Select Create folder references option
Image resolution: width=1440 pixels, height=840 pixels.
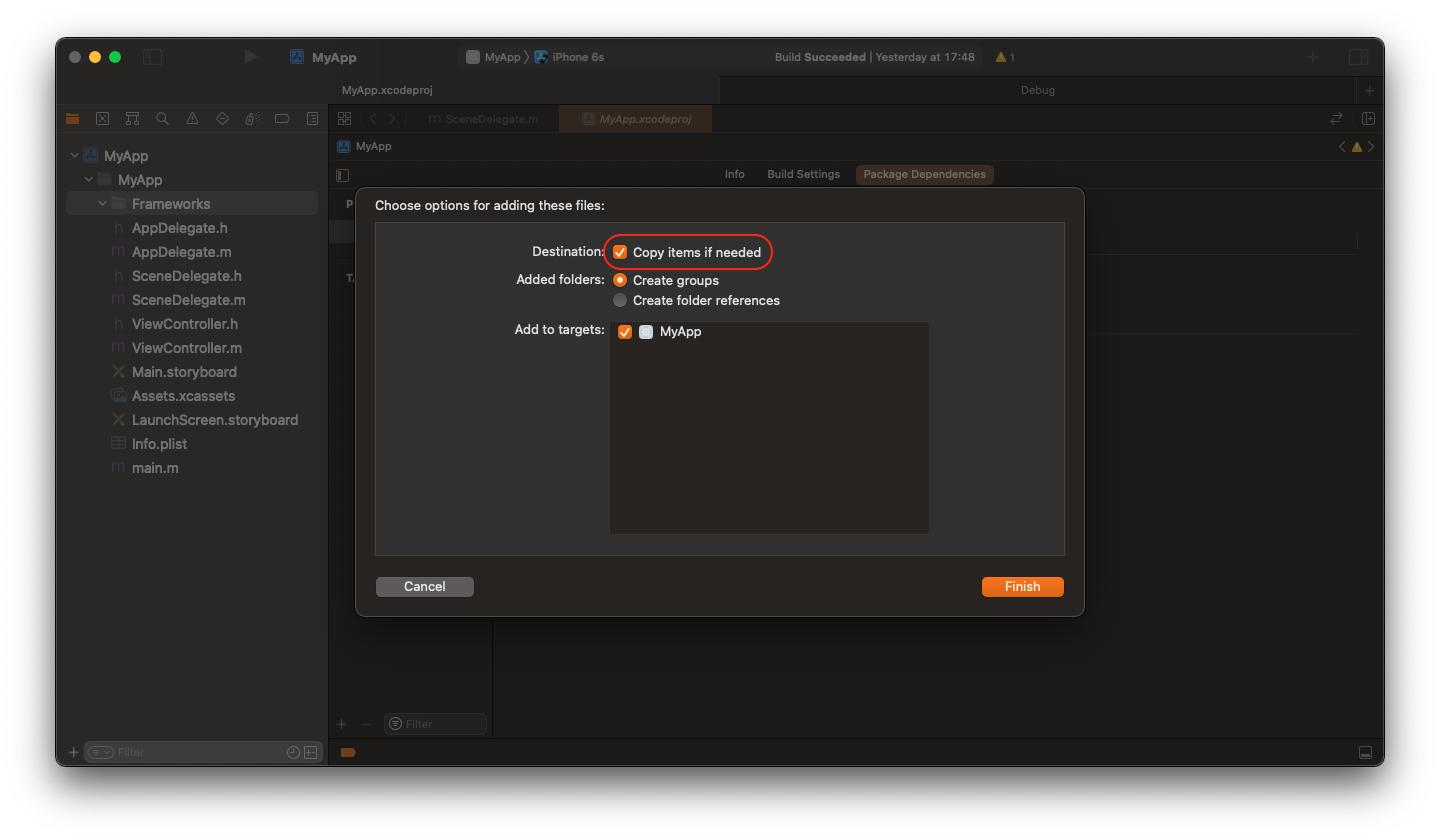click(620, 300)
